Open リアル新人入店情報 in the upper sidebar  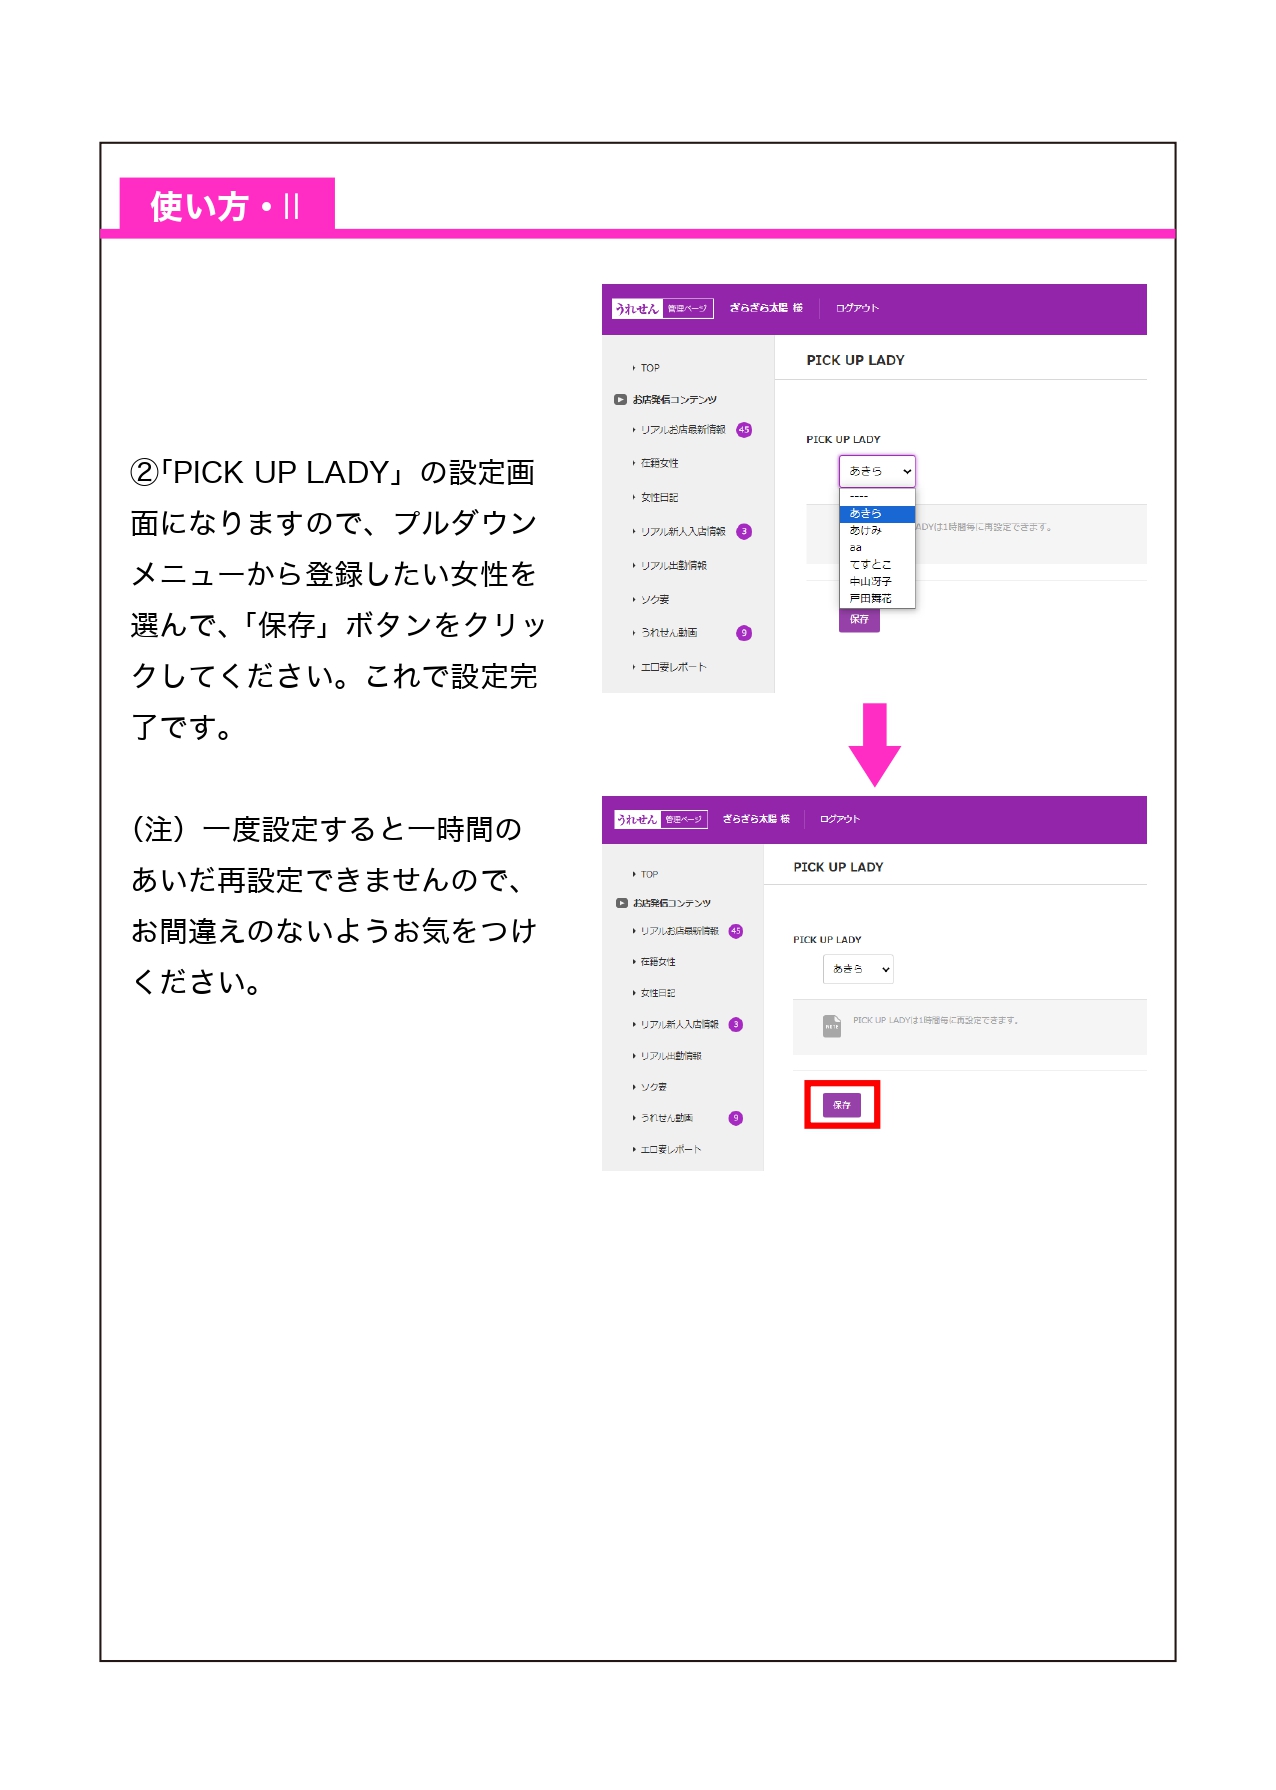tap(683, 532)
